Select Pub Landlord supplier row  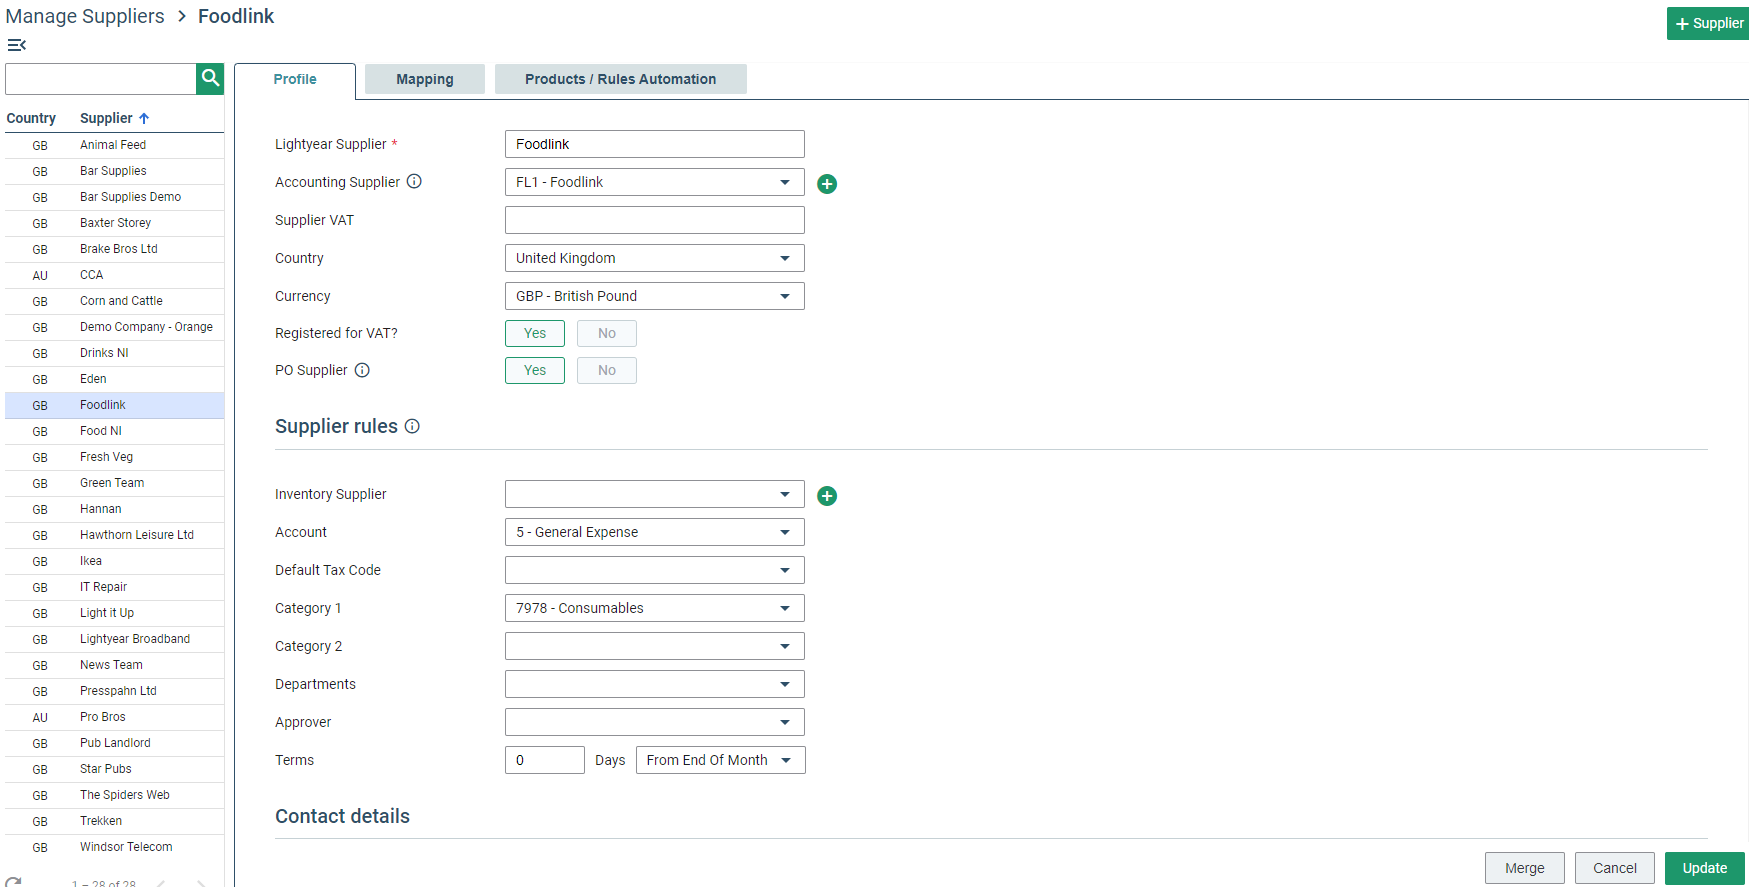115,743
